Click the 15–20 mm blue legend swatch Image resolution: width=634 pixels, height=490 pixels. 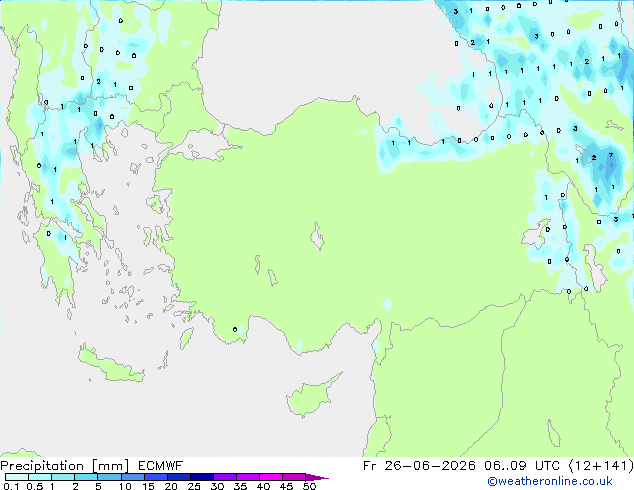coord(155,477)
